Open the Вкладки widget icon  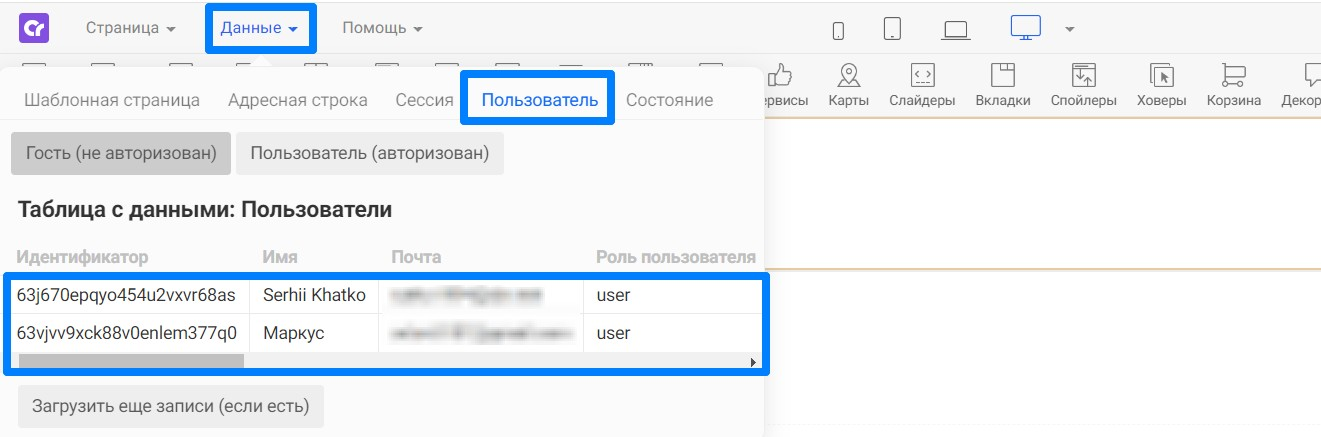[1003, 86]
